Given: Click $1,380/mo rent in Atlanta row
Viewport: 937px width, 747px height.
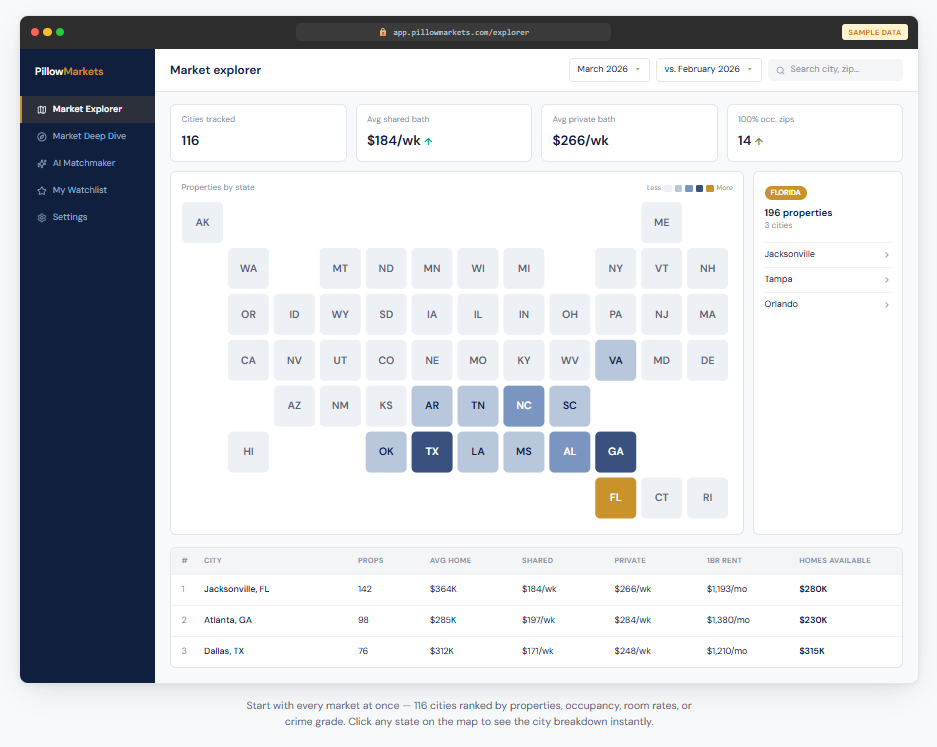Looking at the screenshot, I should coord(728,620).
